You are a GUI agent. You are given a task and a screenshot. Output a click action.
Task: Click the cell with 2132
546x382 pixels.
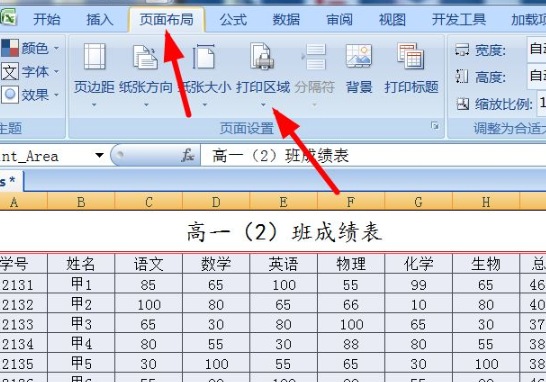point(23,304)
